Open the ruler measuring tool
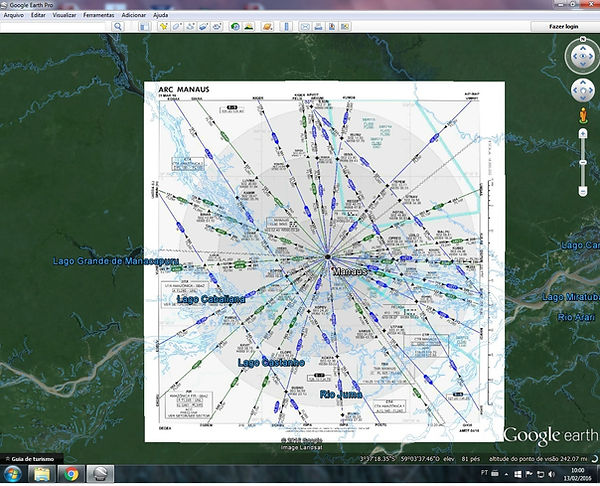 (286, 26)
